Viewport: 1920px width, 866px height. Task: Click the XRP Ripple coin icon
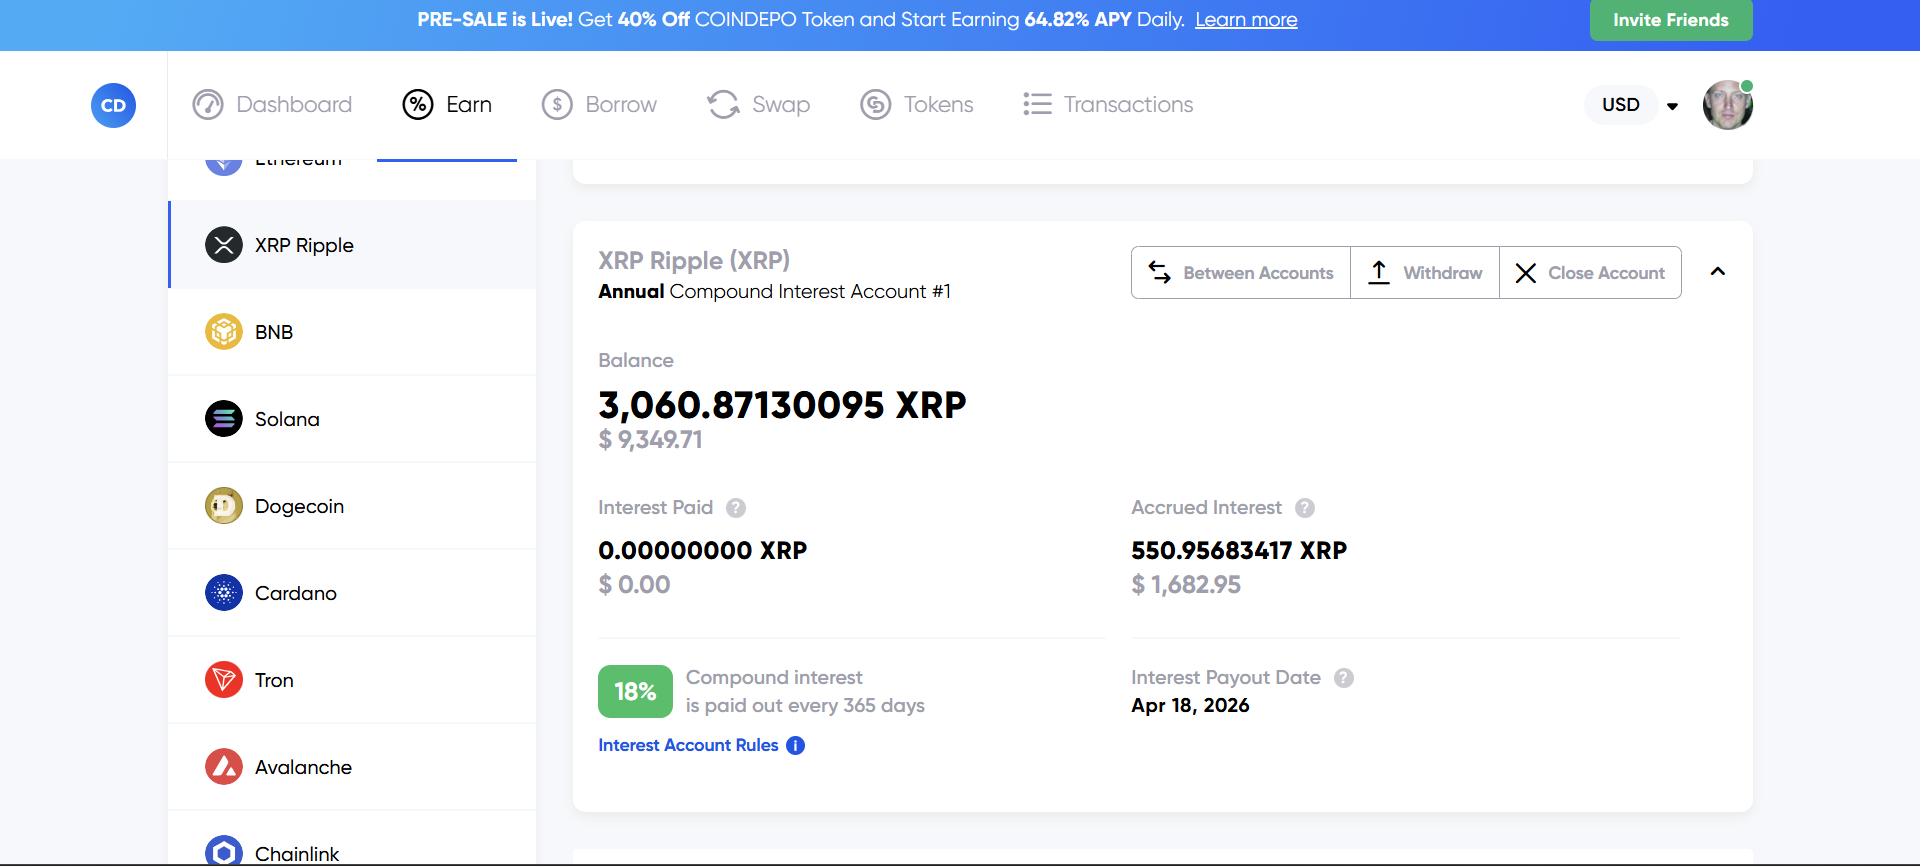point(224,245)
